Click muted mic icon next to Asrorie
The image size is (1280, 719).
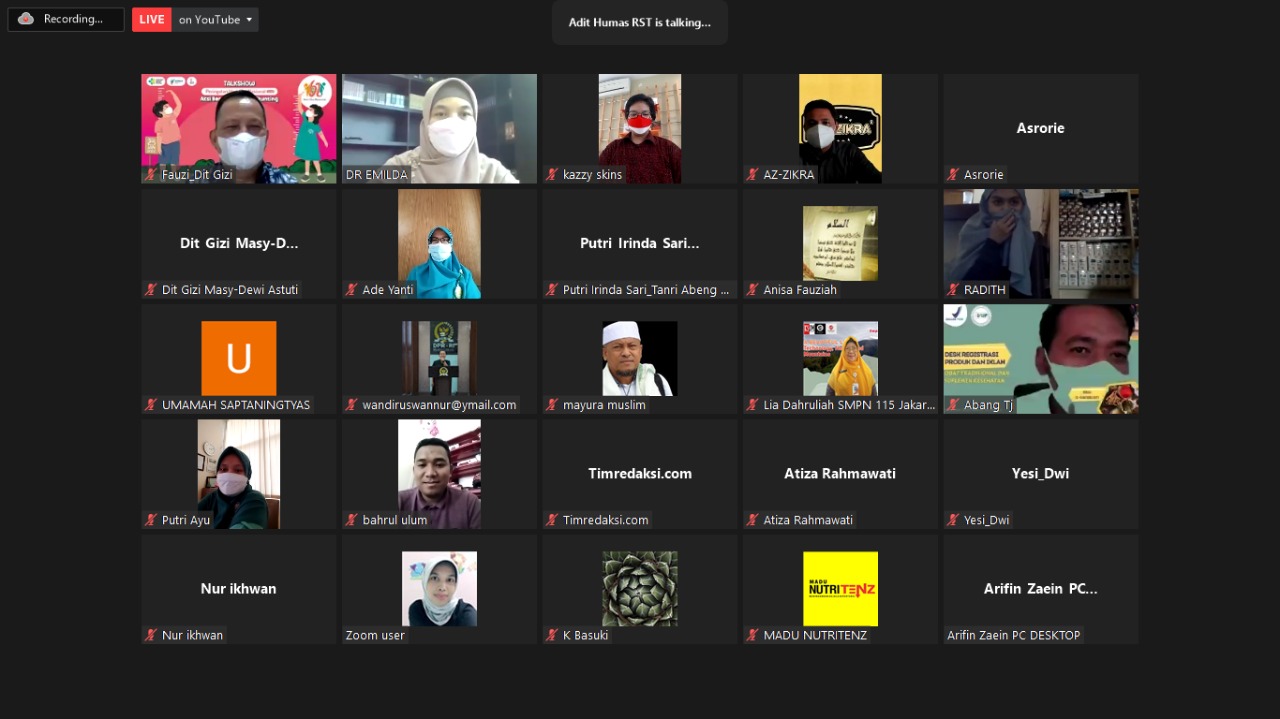(953, 175)
